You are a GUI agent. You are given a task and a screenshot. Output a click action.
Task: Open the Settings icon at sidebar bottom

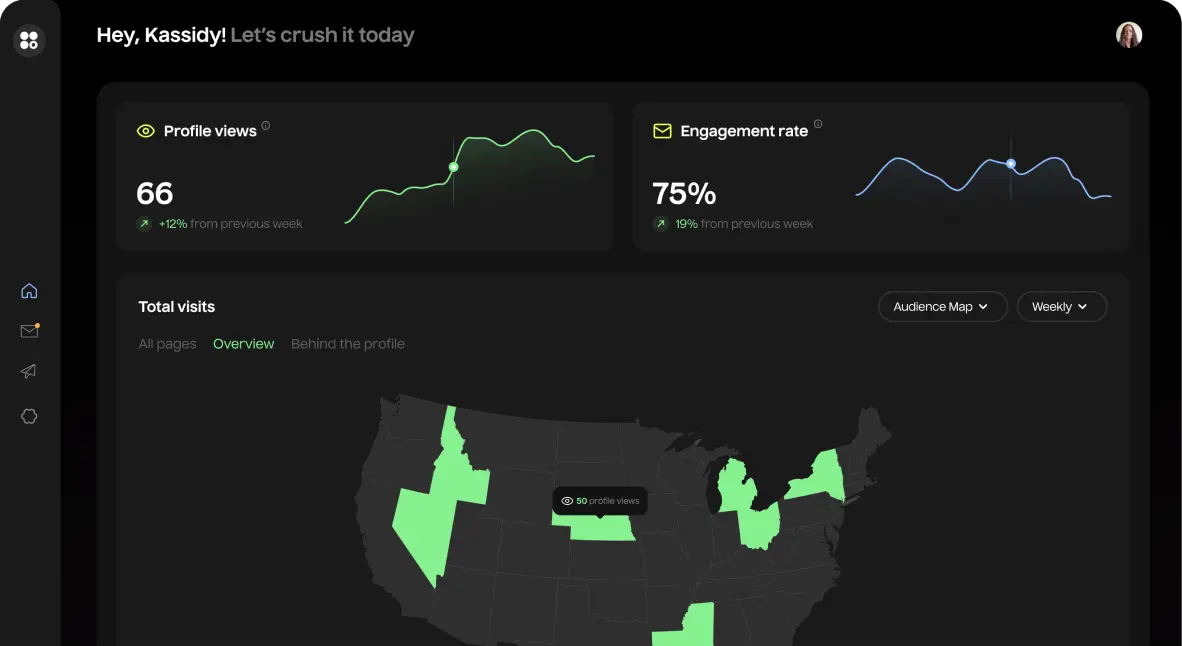(x=29, y=416)
